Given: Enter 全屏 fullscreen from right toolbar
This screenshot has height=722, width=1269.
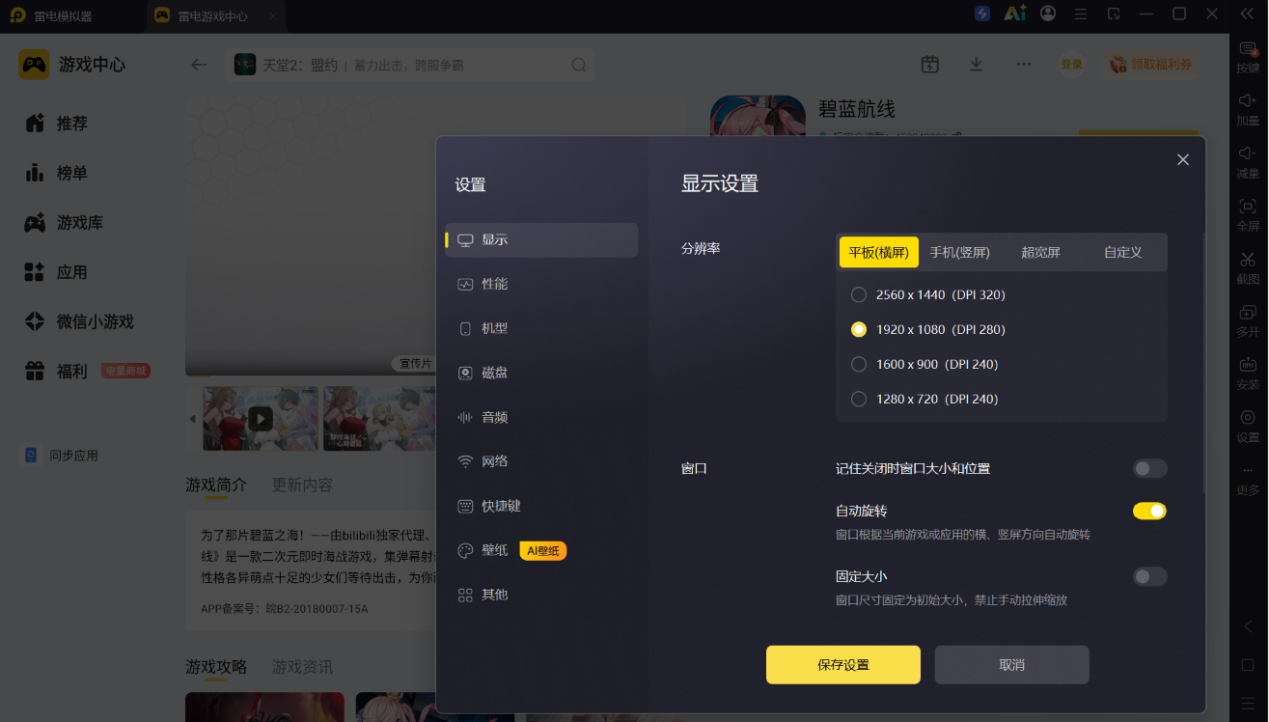Looking at the screenshot, I should point(1248,214).
